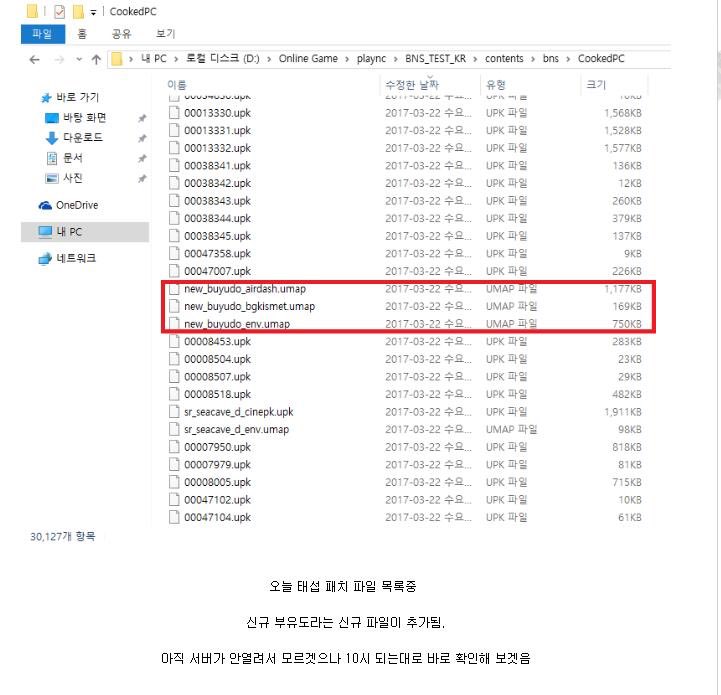Click the Forward navigation arrow
This screenshot has height=695, width=721.
(x=59, y=59)
